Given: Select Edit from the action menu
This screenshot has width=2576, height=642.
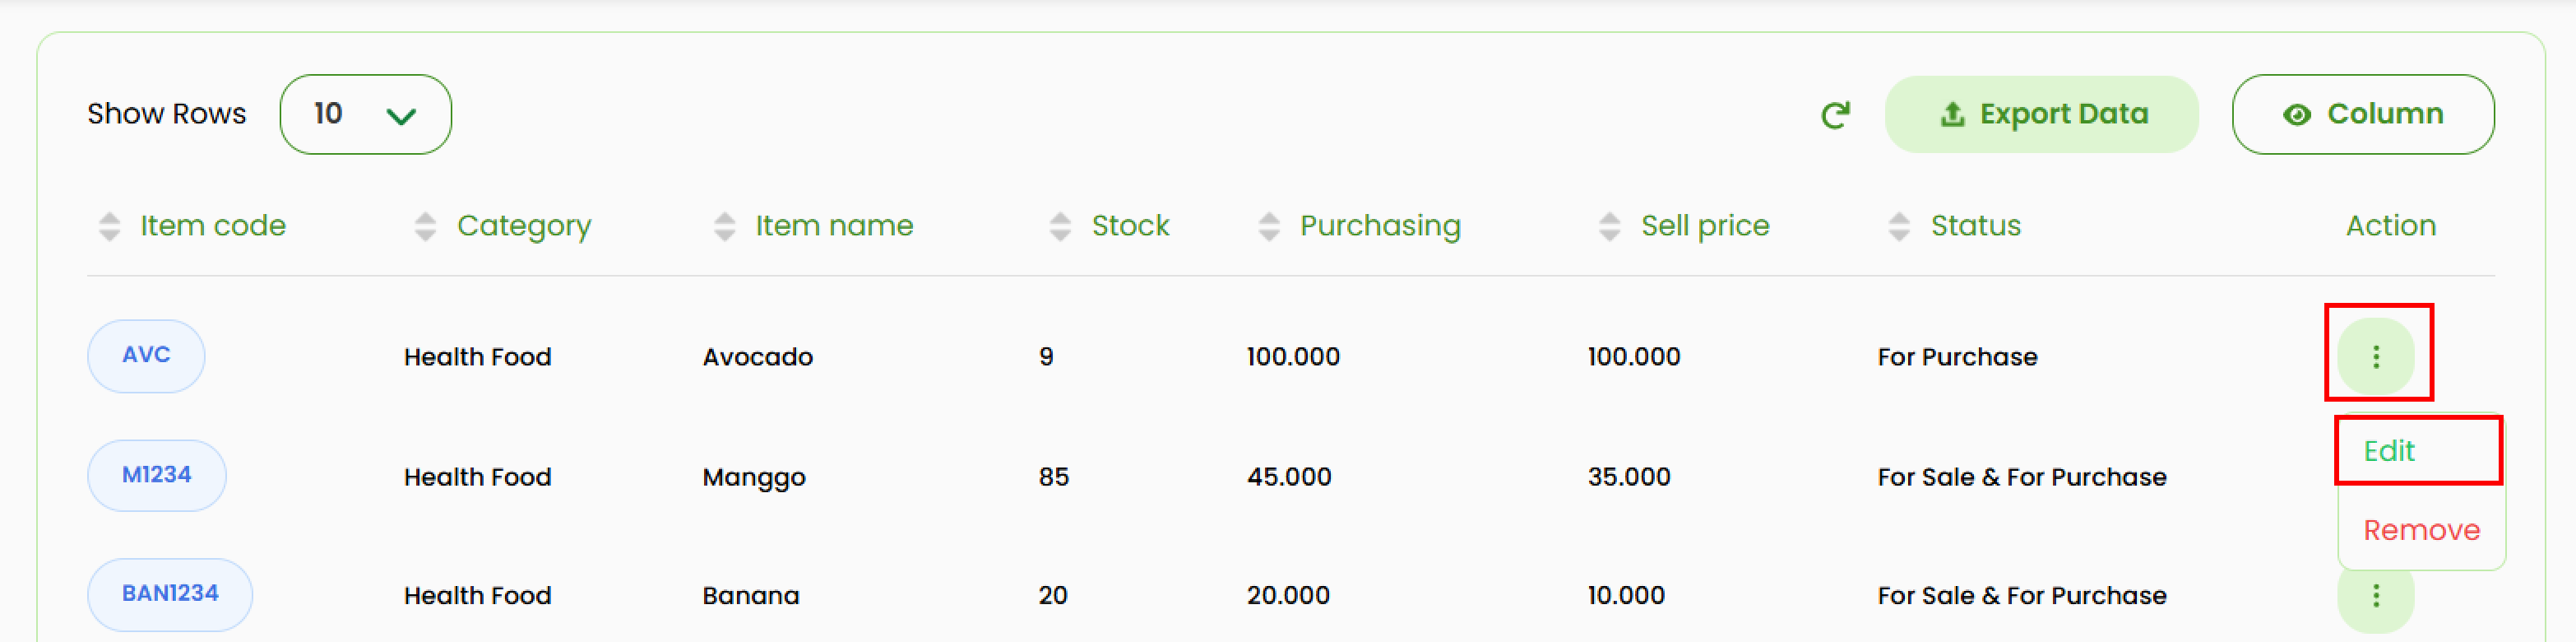Looking at the screenshot, I should point(2389,451).
